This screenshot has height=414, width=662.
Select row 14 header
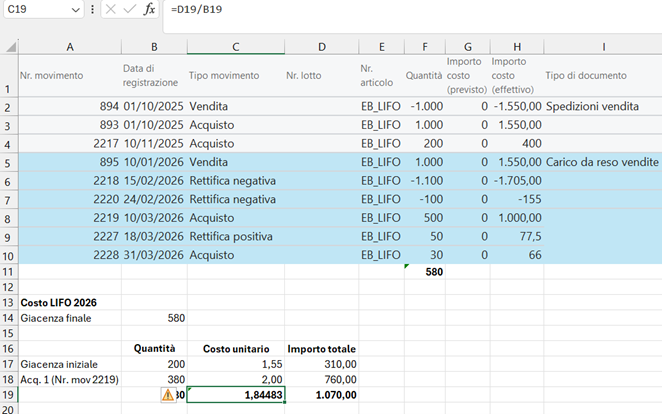point(9,317)
